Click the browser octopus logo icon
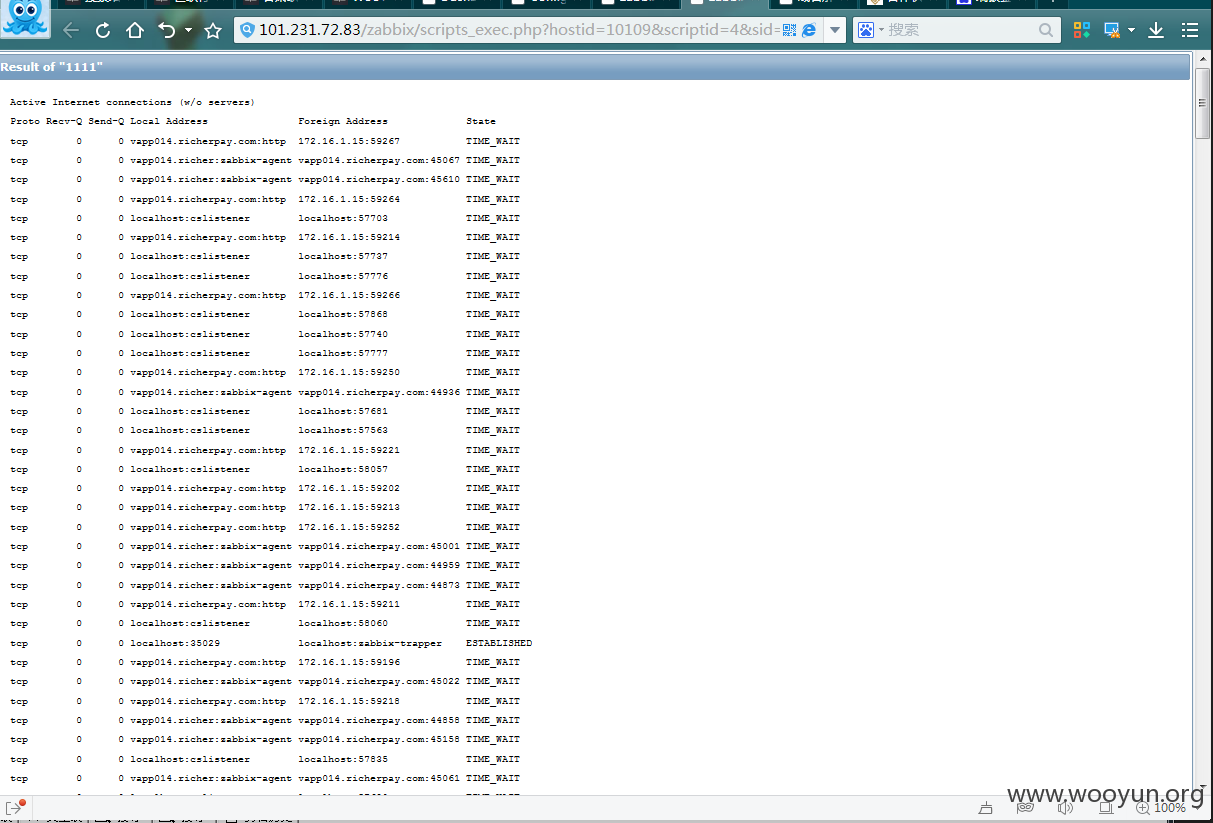Viewport: 1213px width, 823px height. [25, 19]
